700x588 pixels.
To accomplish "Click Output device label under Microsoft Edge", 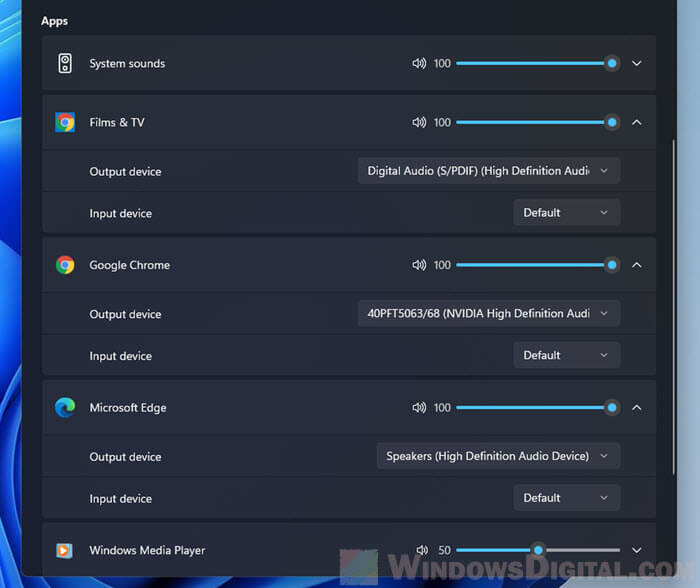I will coord(125,457).
